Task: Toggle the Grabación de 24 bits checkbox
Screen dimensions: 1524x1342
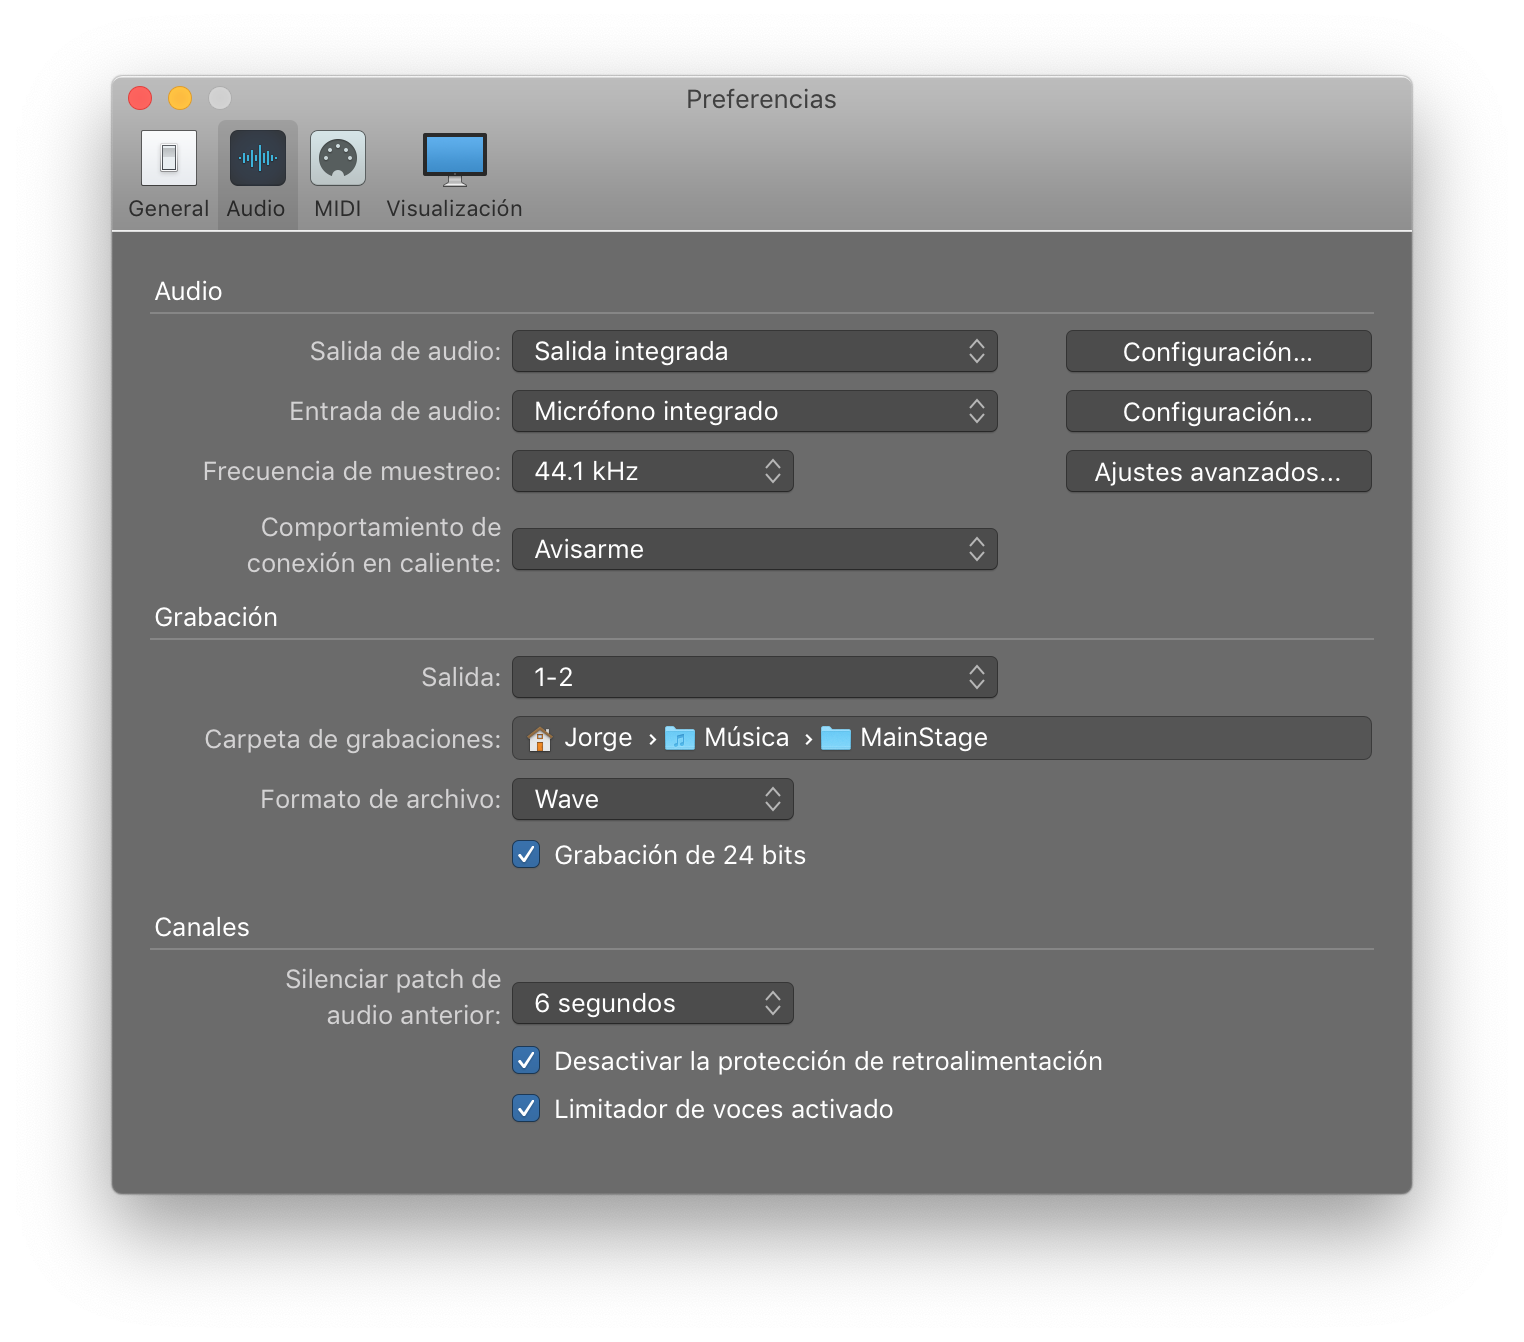Action: (x=526, y=855)
